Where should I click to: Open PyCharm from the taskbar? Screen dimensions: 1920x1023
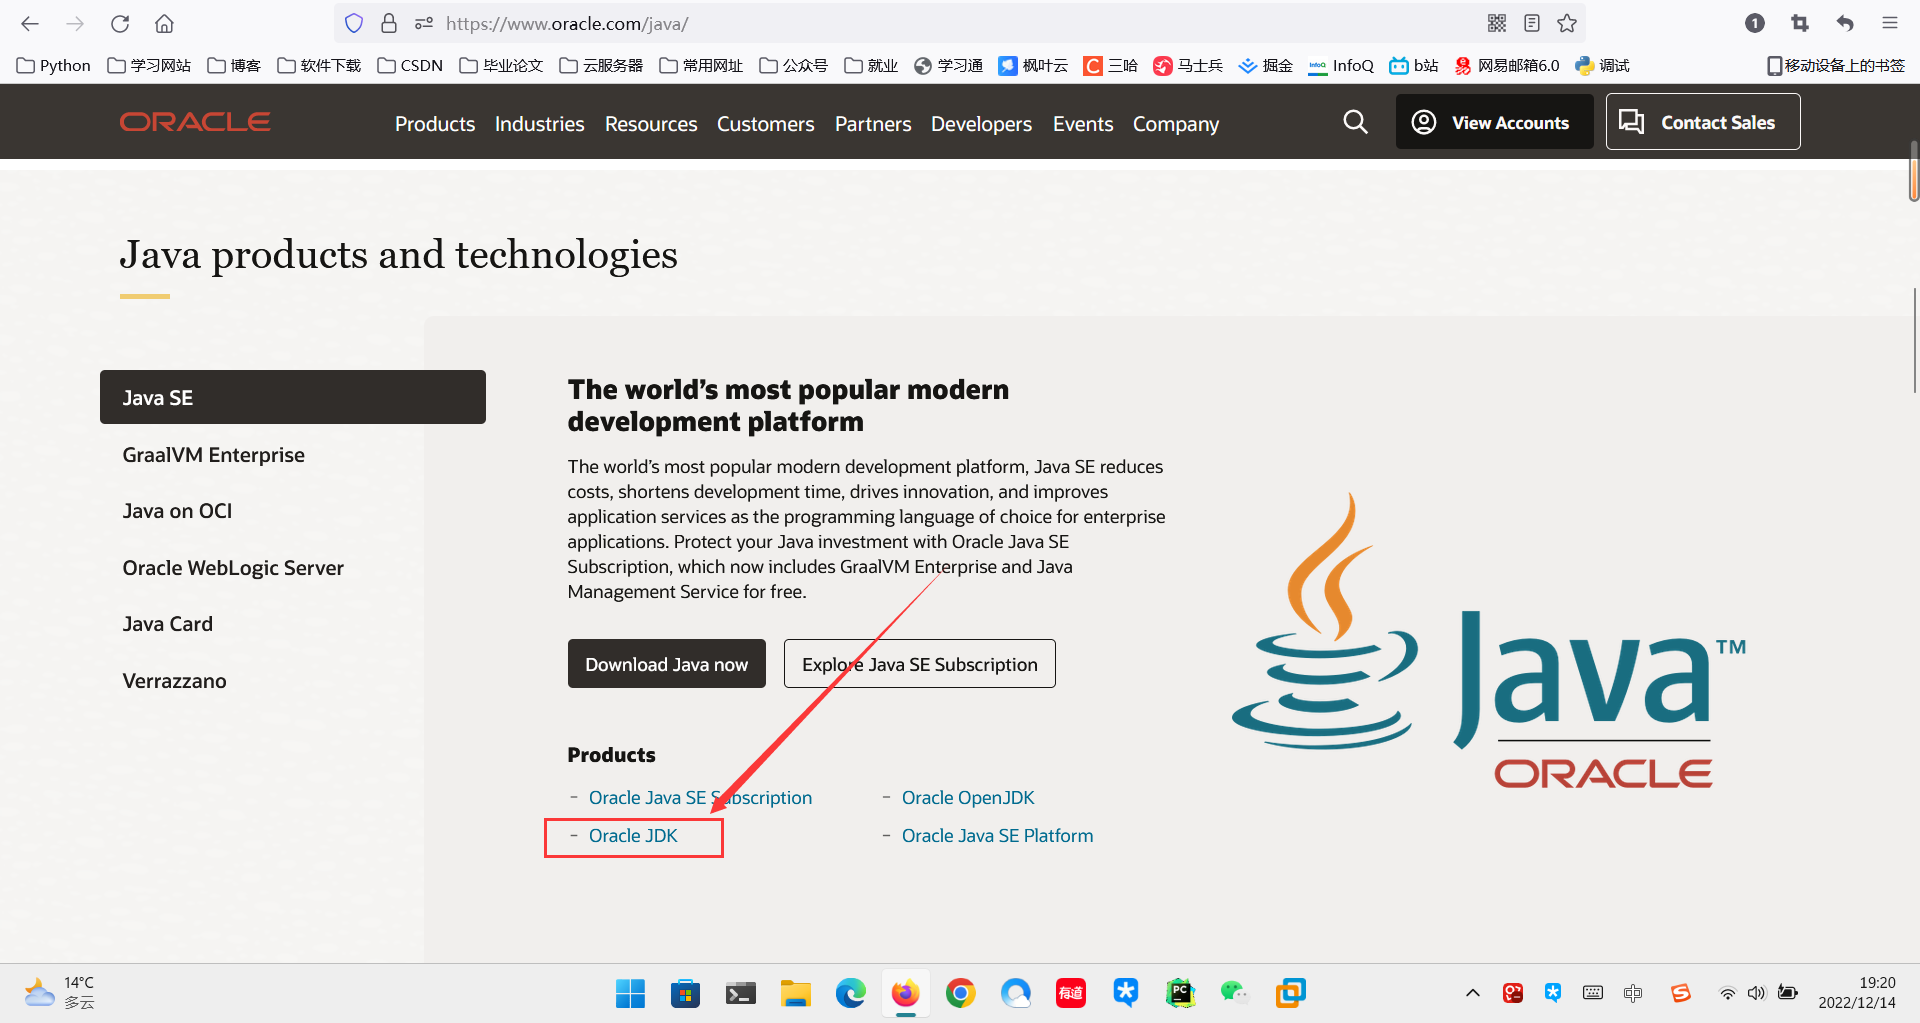[1181, 993]
